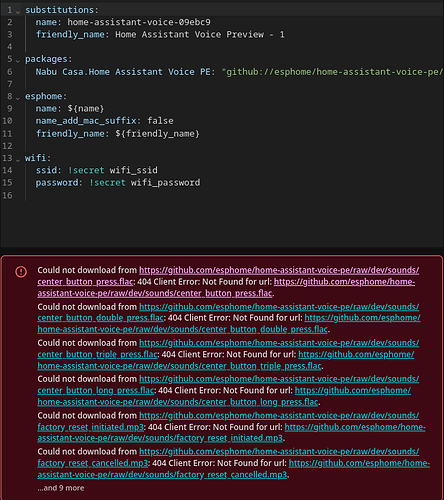Click the 'wifi:' key on line 13
The image size is (444, 500).
(x=38, y=158)
